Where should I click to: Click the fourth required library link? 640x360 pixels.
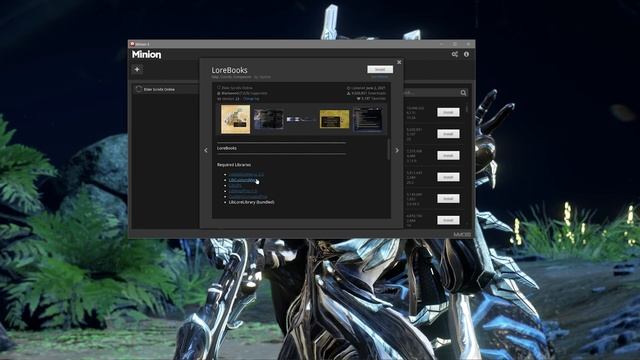coord(243,191)
